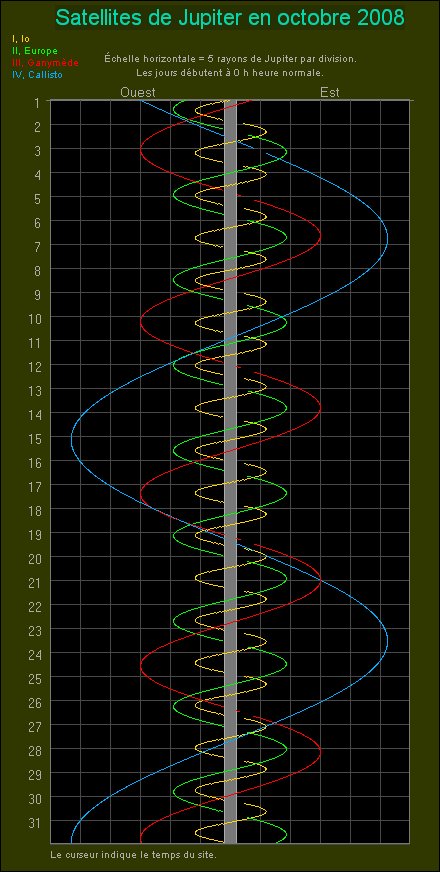Select the green 'II, Europe' legend entry
The image size is (440, 872).
[x=34, y=51]
